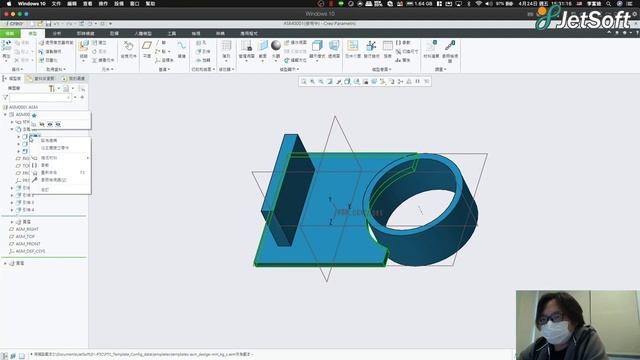640x360 pixels.
Task: Click the Section (截面) icon
Action: (x=262, y=46)
